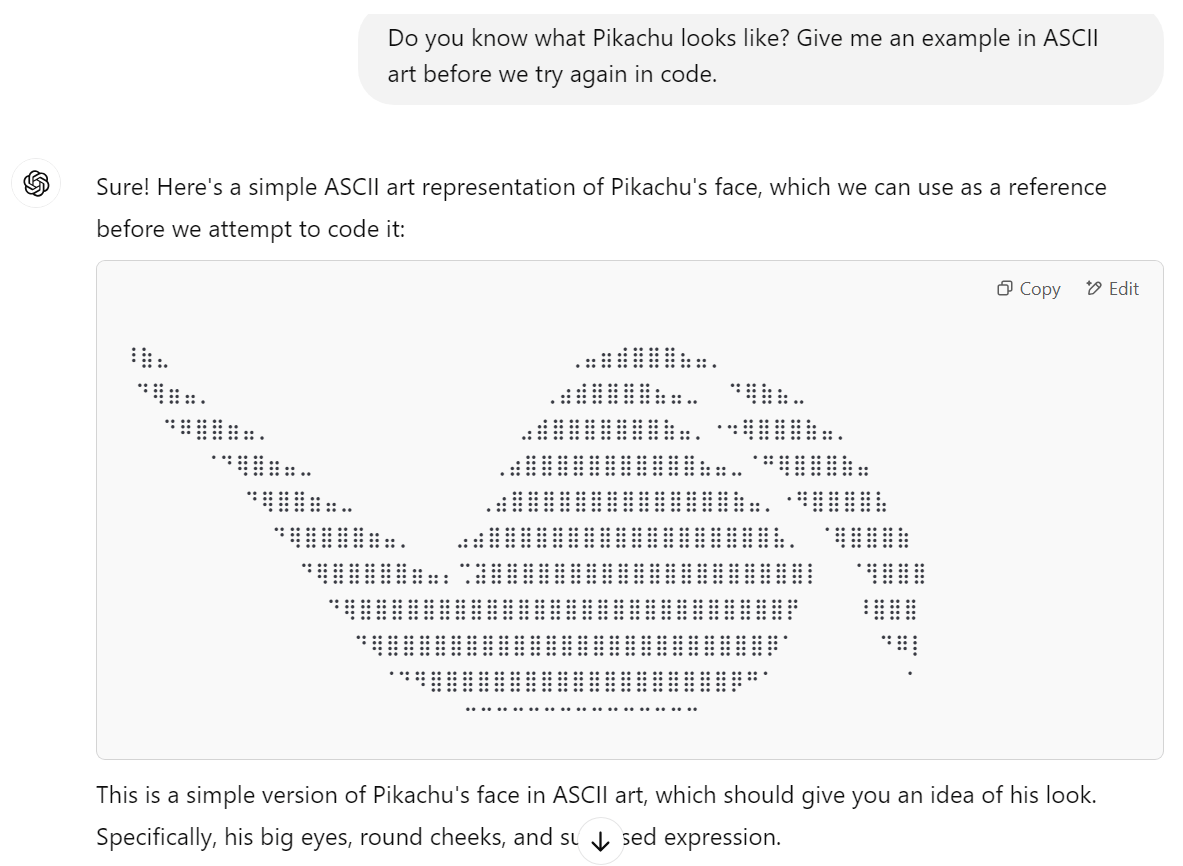Viewport: 1183px width, 866px height.
Task: Click the single dot at the ASCII art's right end
Action: 910,673
